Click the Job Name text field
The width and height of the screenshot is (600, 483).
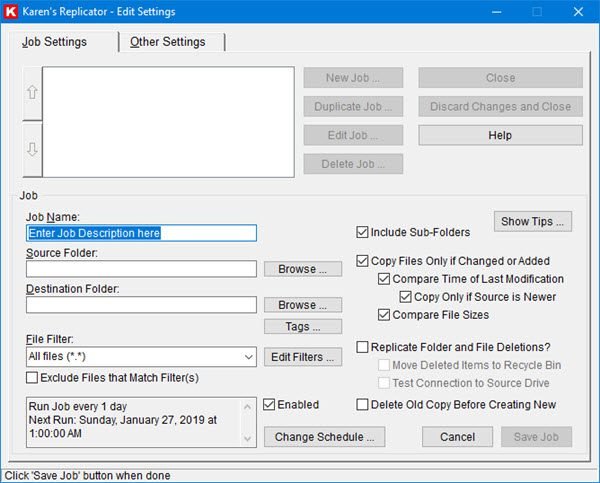pos(141,233)
